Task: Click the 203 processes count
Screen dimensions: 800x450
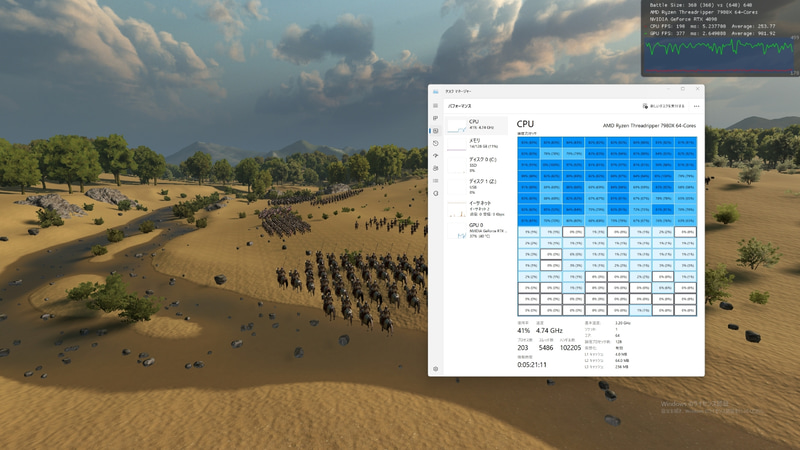Action: [523, 347]
